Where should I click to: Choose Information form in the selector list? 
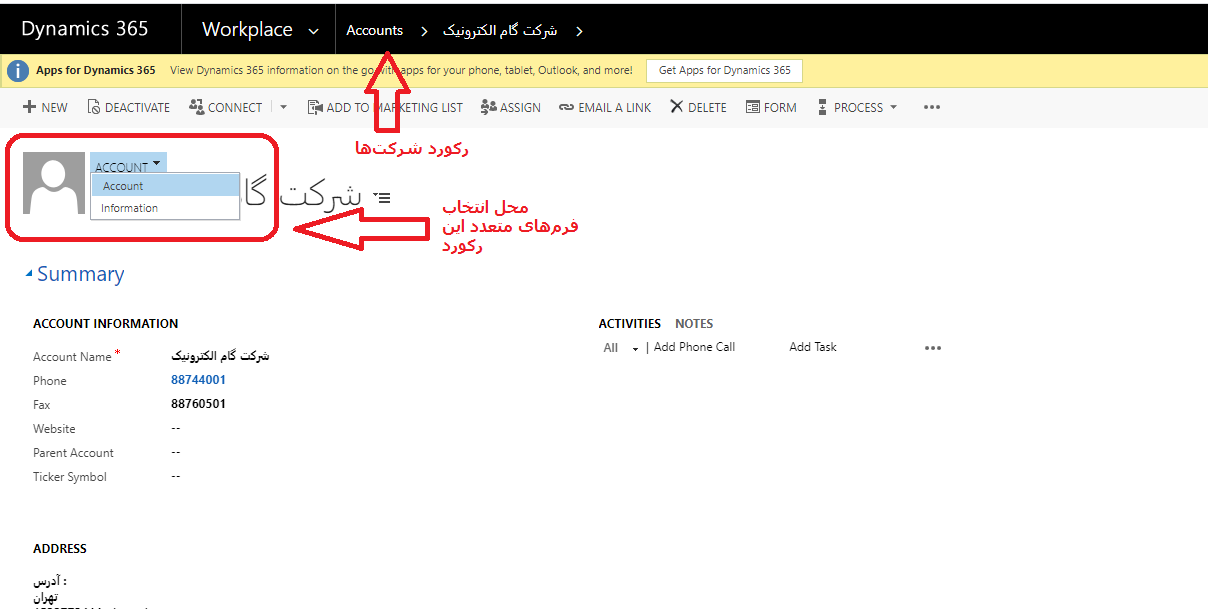point(165,208)
